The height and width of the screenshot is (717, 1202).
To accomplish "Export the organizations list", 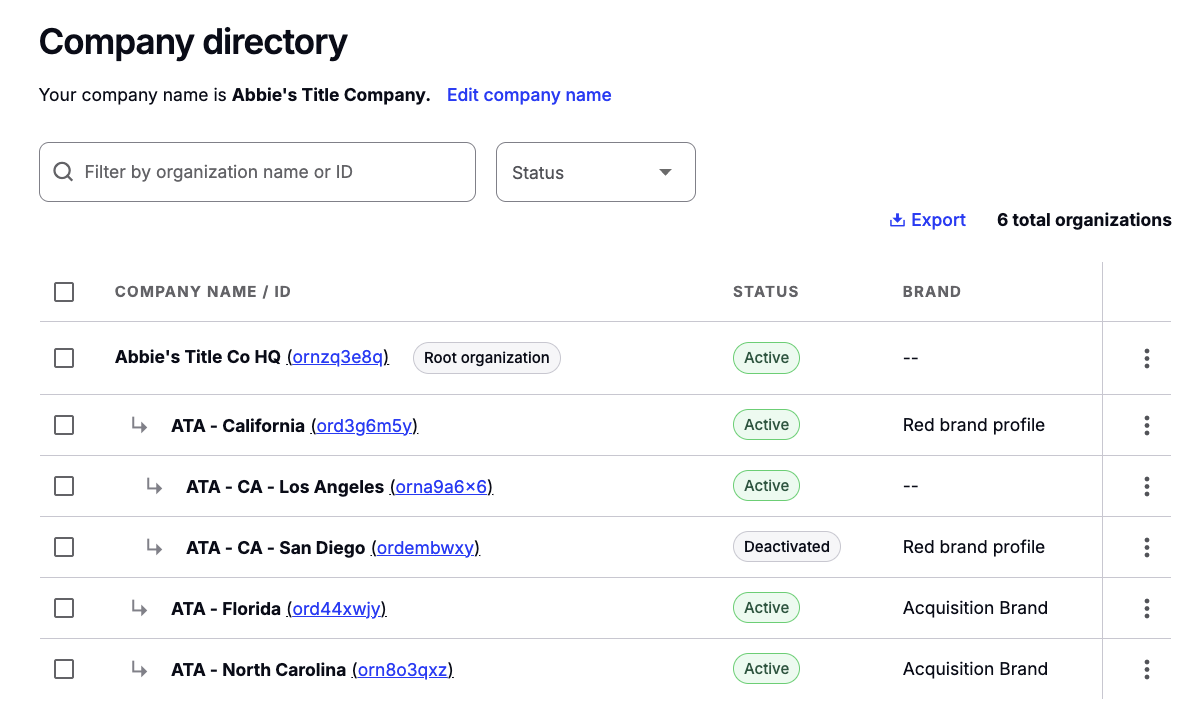I will [x=928, y=220].
